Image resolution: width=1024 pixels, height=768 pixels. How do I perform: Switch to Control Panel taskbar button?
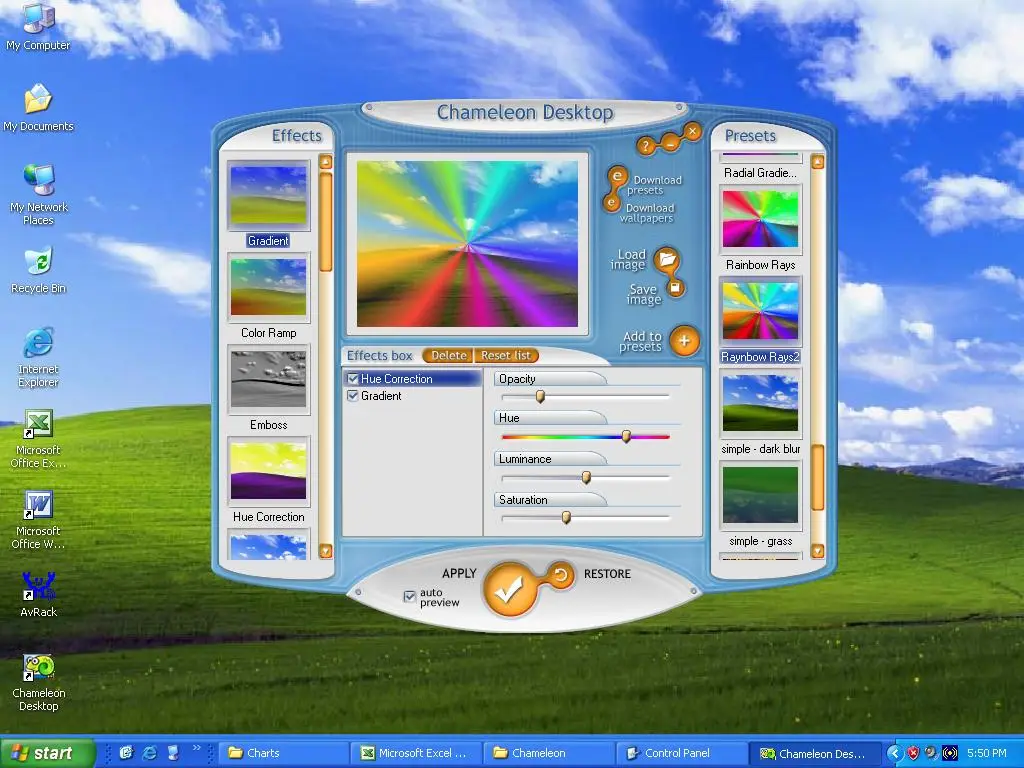(x=683, y=753)
